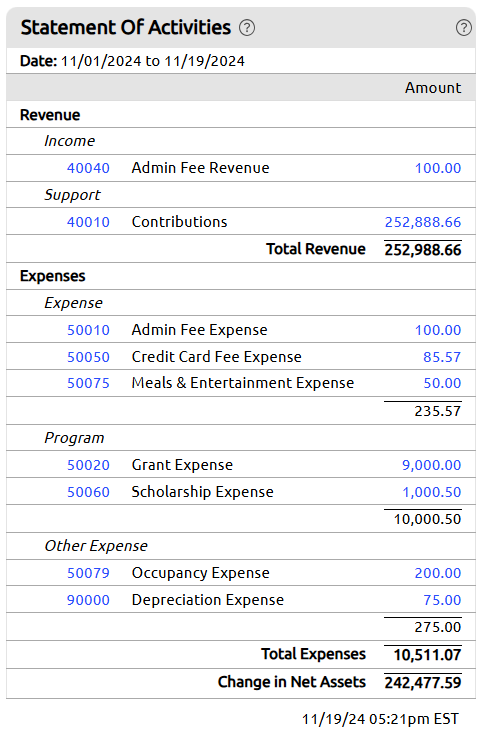Open the 100.00 Admin Fee Revenue amount
482x740 pixels.
click(438, 168)
